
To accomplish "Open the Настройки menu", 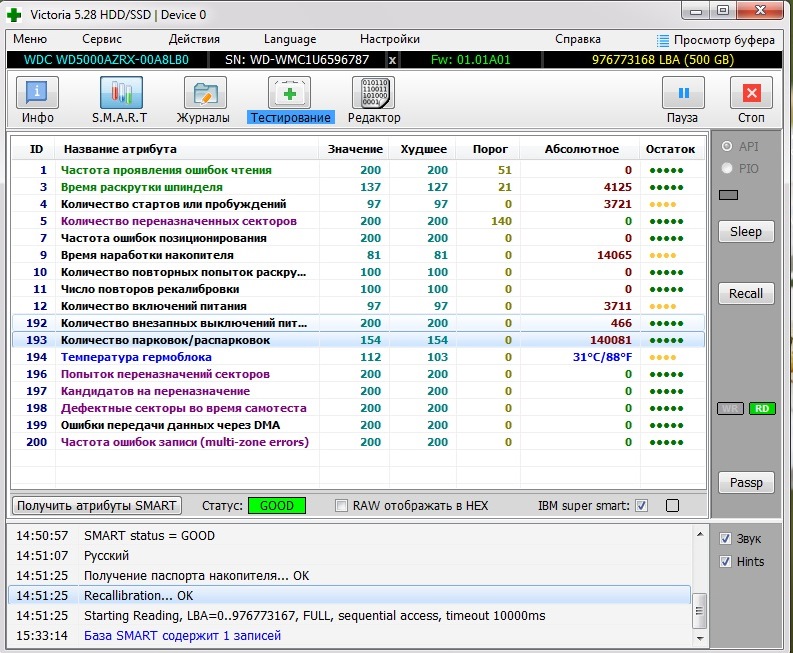I will coord(389,39).
